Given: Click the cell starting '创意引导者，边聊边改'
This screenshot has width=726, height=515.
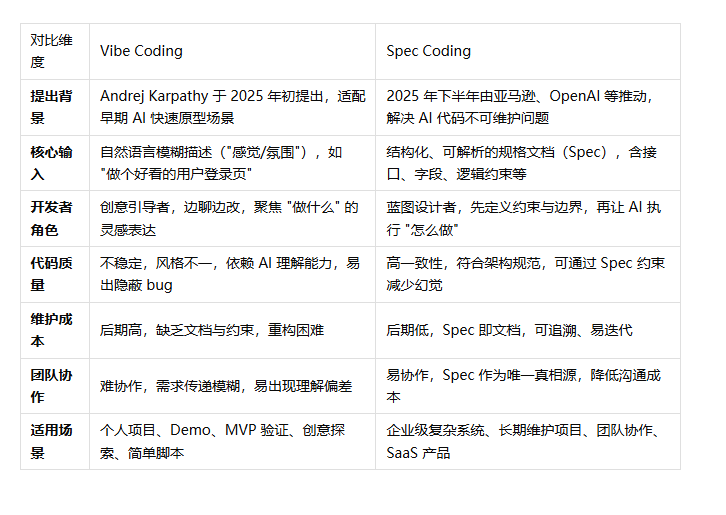Looking at the screenshot, I should point(232,219).
